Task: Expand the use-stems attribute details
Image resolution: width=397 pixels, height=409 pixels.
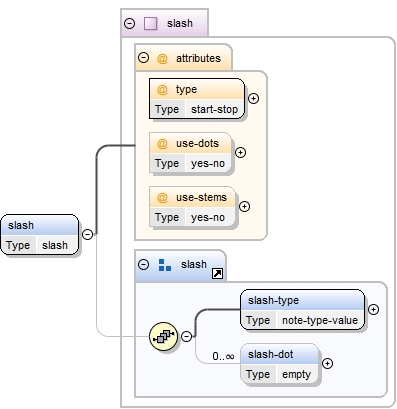Action: coord(244,206)
